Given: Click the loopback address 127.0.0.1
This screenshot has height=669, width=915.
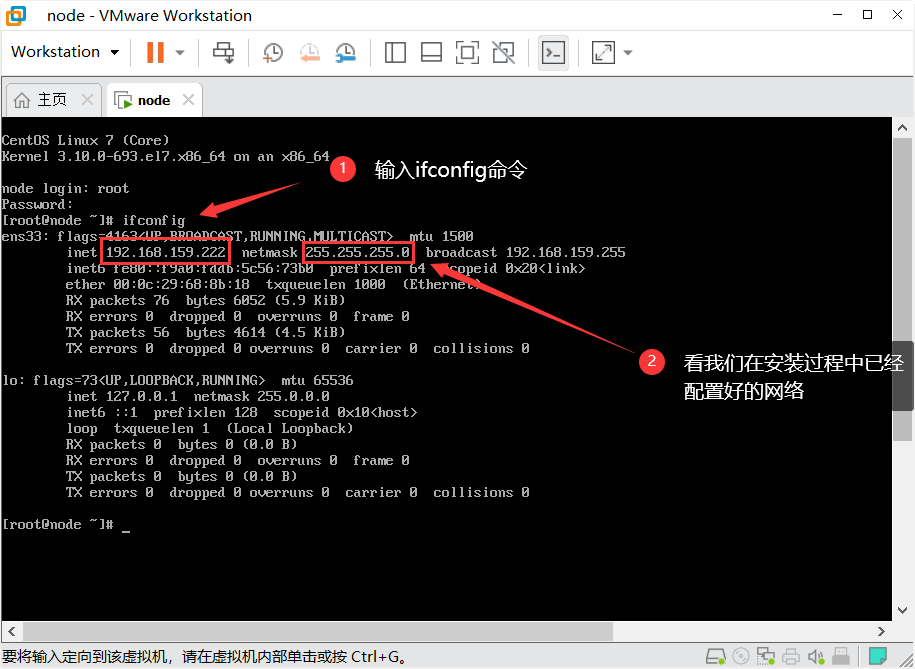Looking at the screenshot, I should tap(141, 396).
